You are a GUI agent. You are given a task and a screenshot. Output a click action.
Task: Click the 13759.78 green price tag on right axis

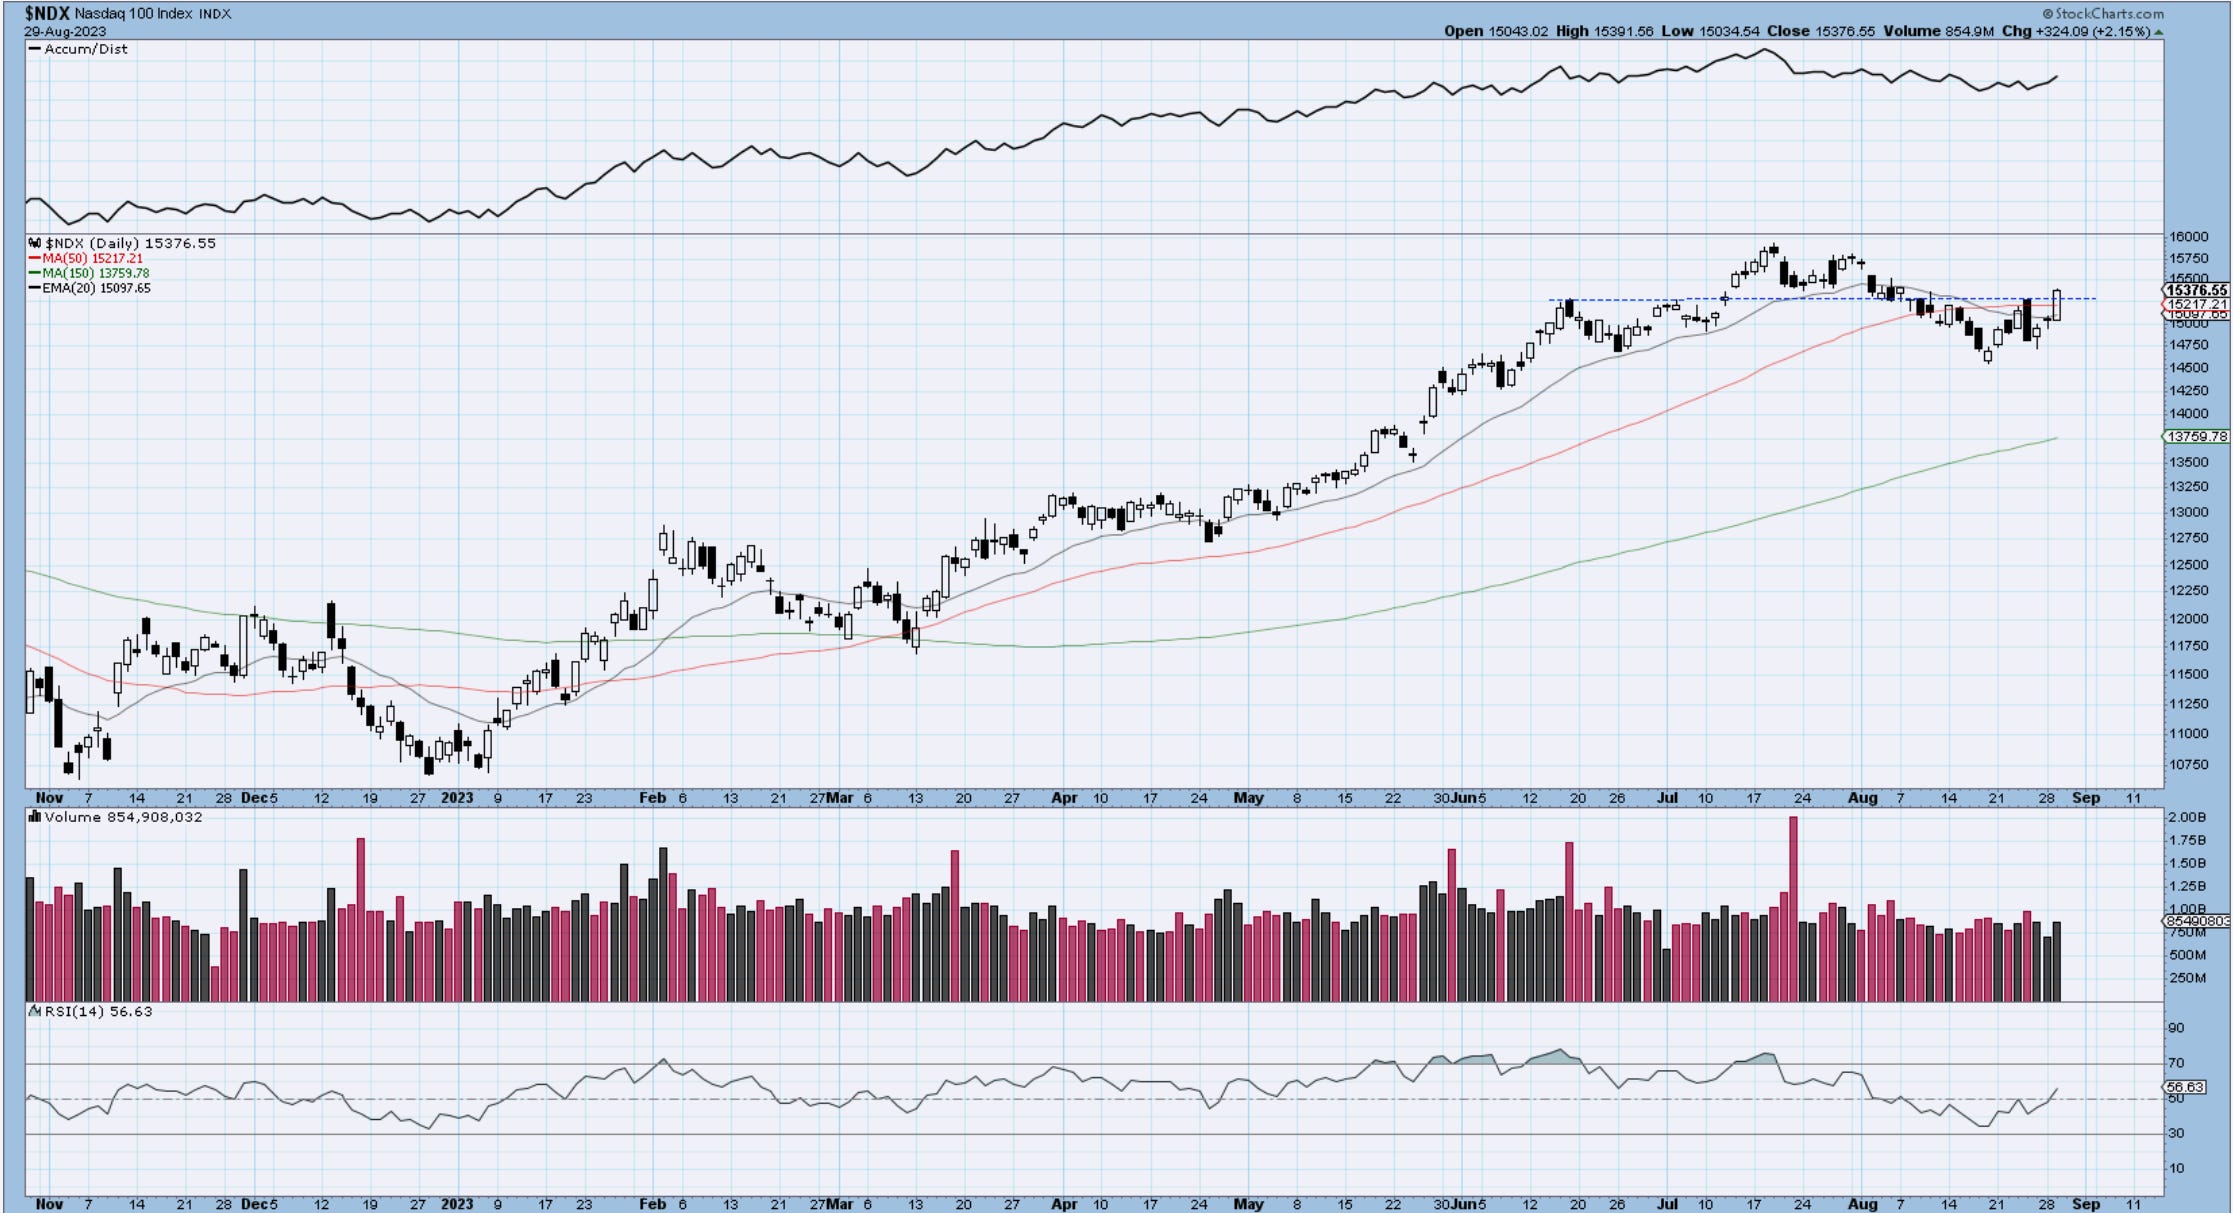(2195, 437)
